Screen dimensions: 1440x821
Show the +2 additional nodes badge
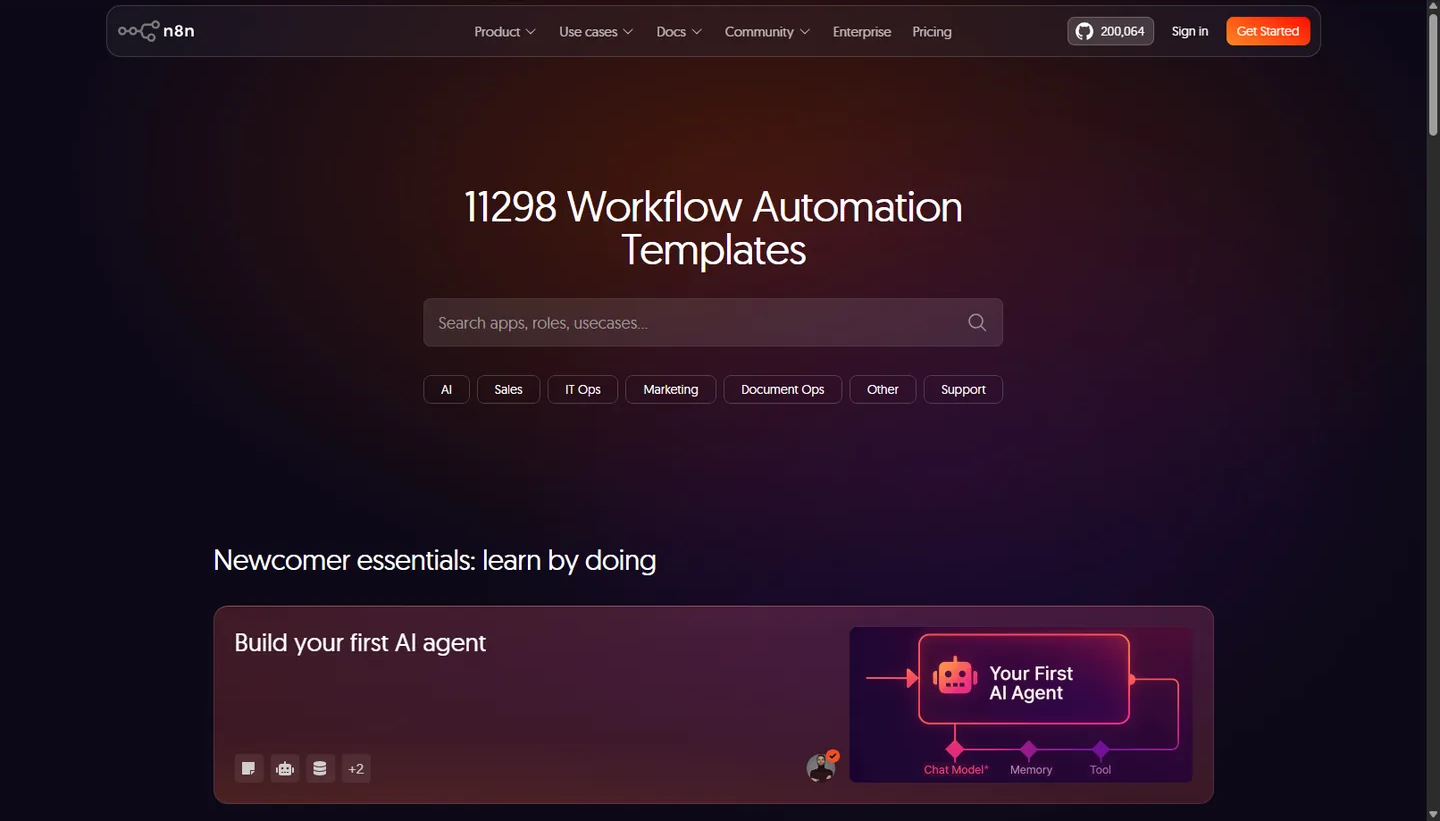point(356,768)
